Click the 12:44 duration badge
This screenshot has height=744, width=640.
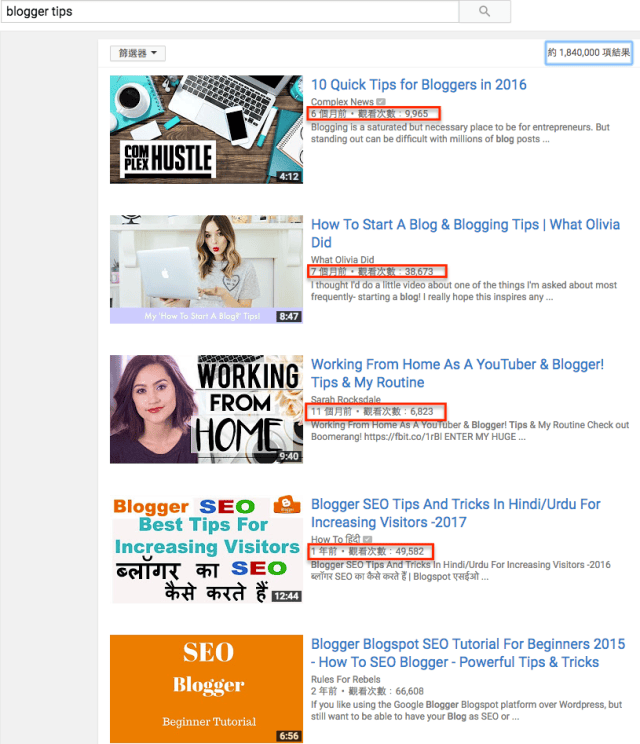click(287, 596)
